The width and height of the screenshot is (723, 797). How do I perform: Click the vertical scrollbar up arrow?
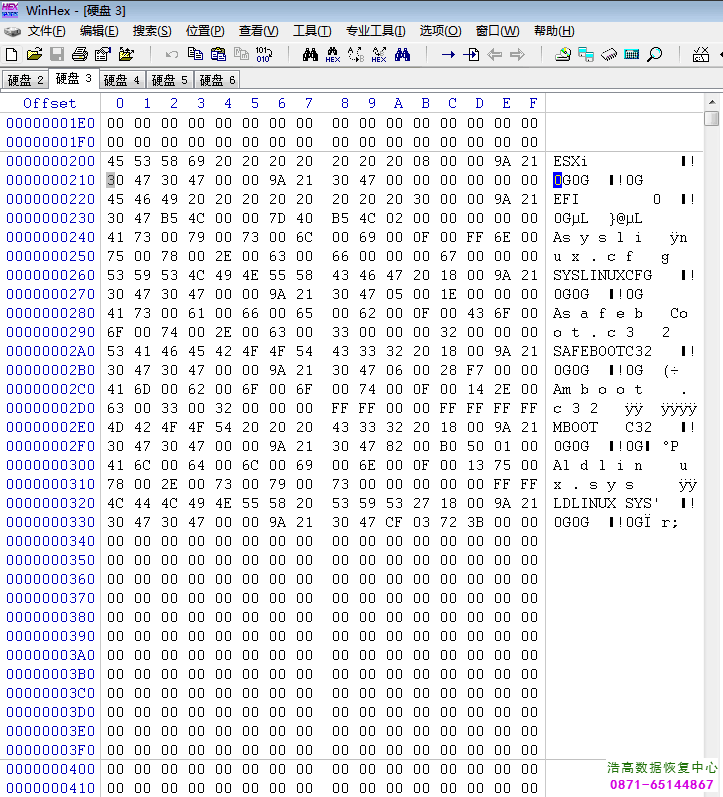point(712,101)
